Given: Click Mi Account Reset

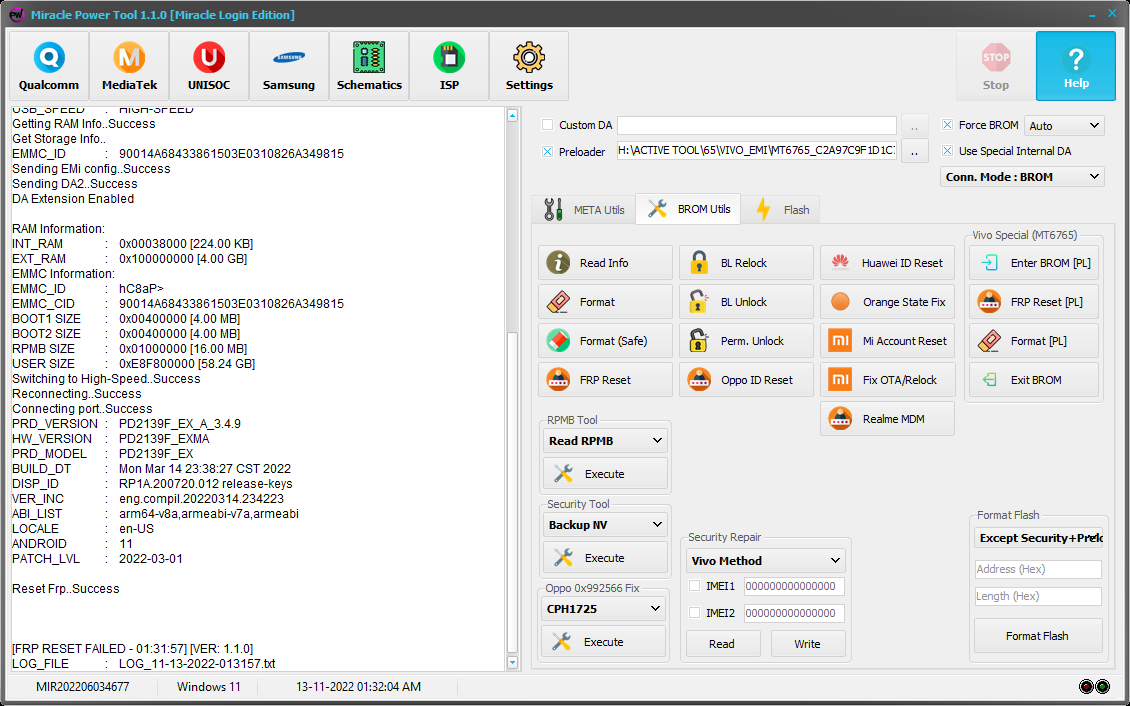Looking at the screenshot, I should coord(888,341).
